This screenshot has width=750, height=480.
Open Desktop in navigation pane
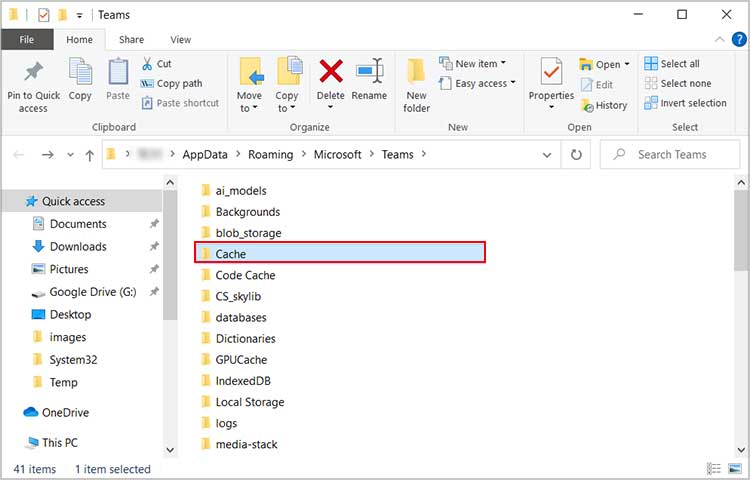(x=70, y=315)
